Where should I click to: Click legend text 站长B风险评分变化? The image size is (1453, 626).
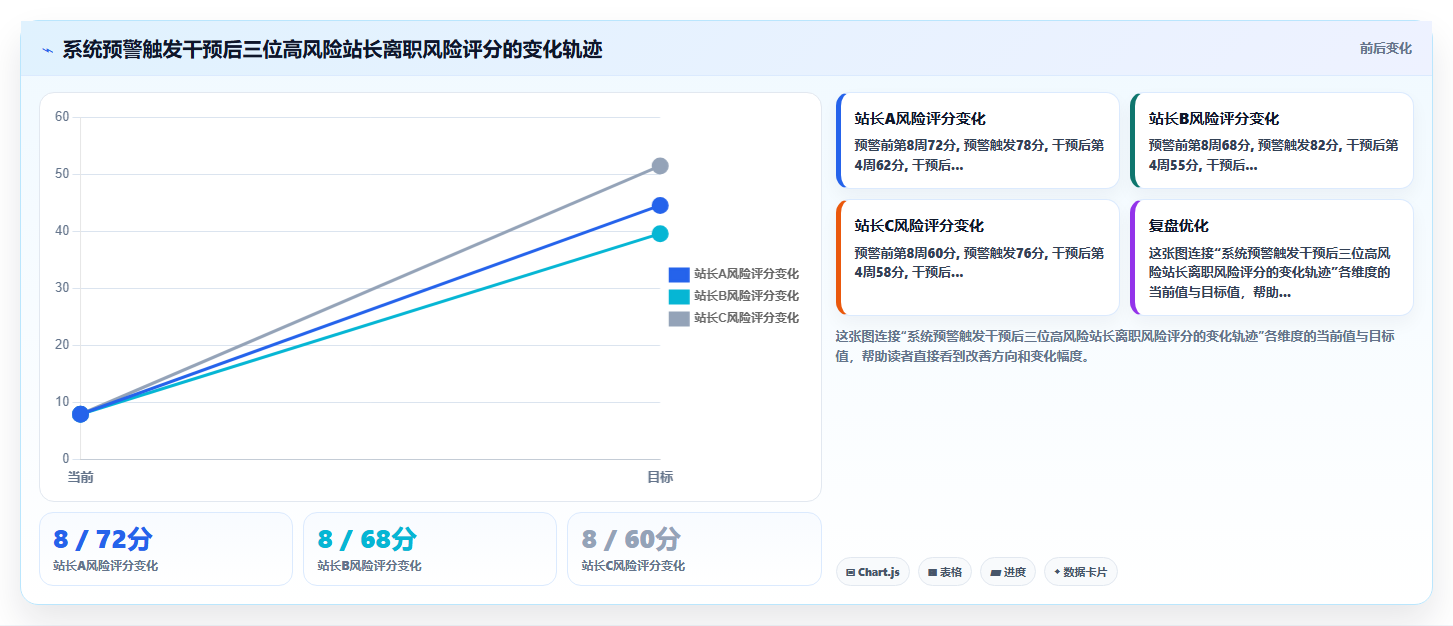[x=746, y=296]
